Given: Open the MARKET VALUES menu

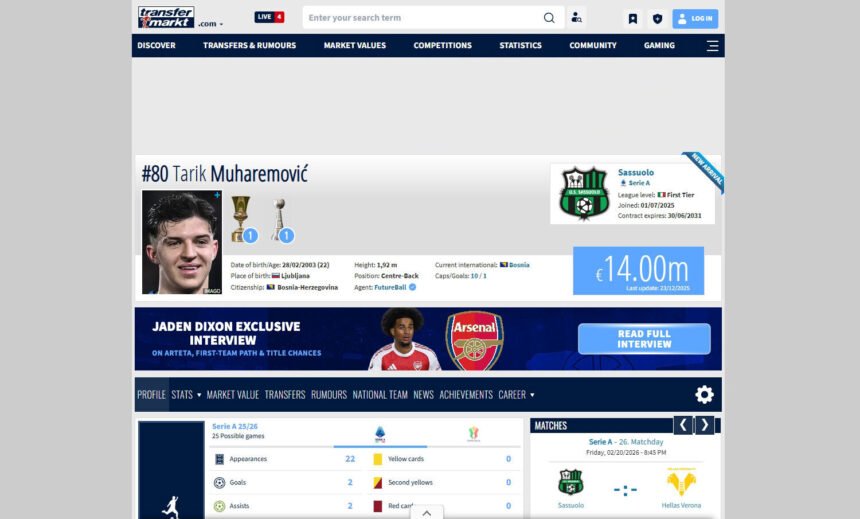Looking at the screenshot, I should 355,46.
